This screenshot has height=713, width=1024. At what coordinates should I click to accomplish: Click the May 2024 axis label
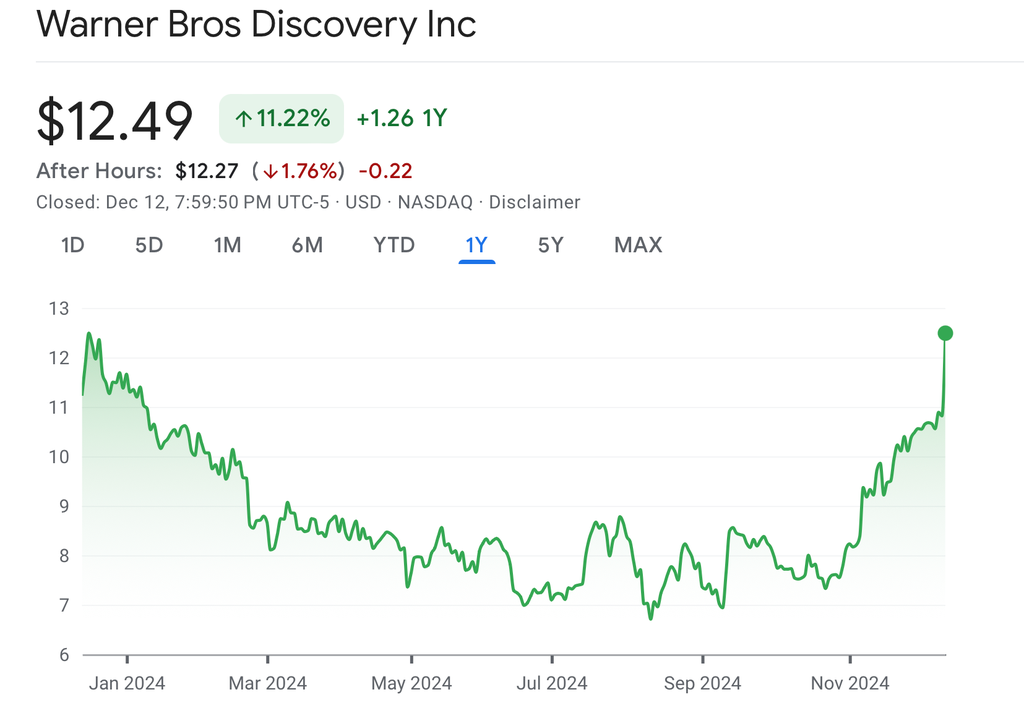pos(411,684)
